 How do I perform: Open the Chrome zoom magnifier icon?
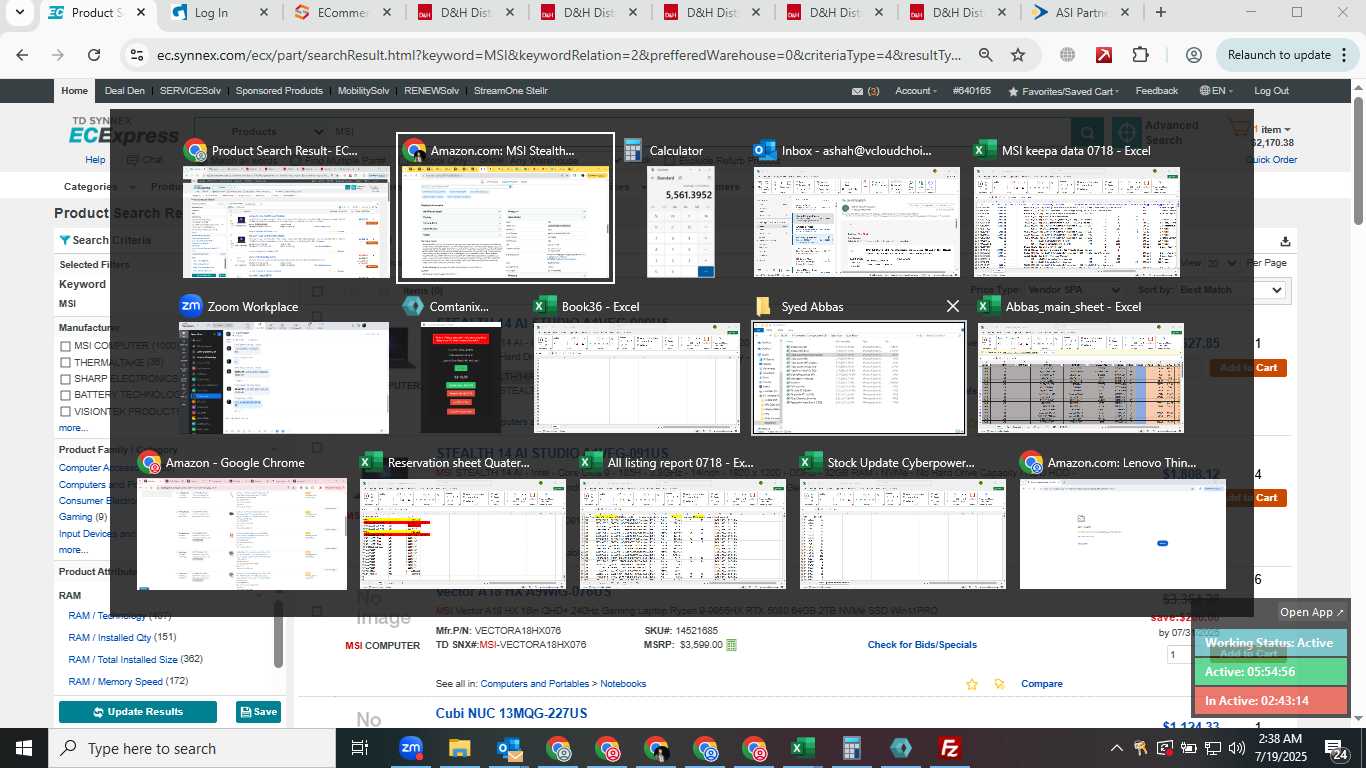tap(985, 55)
